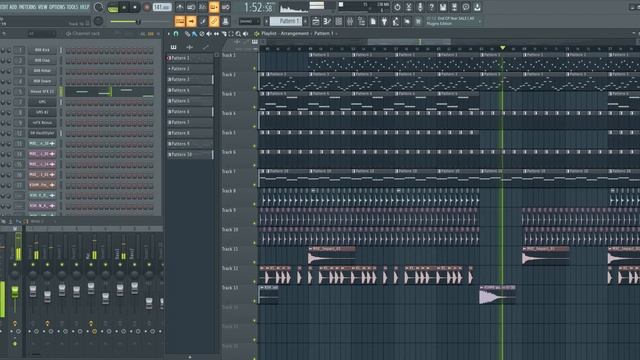Open the playlist view icon
Image resolution: width=640 pixels, height=360 pixels.
tap(316, 21)
